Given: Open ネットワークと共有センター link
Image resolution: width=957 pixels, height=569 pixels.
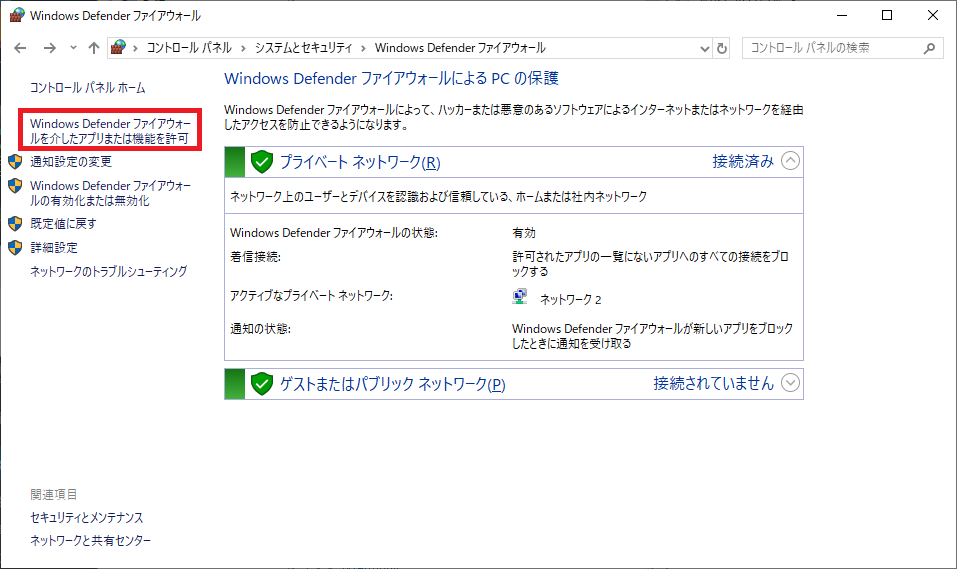Looking at the screenshot, I should click(90, 541).
